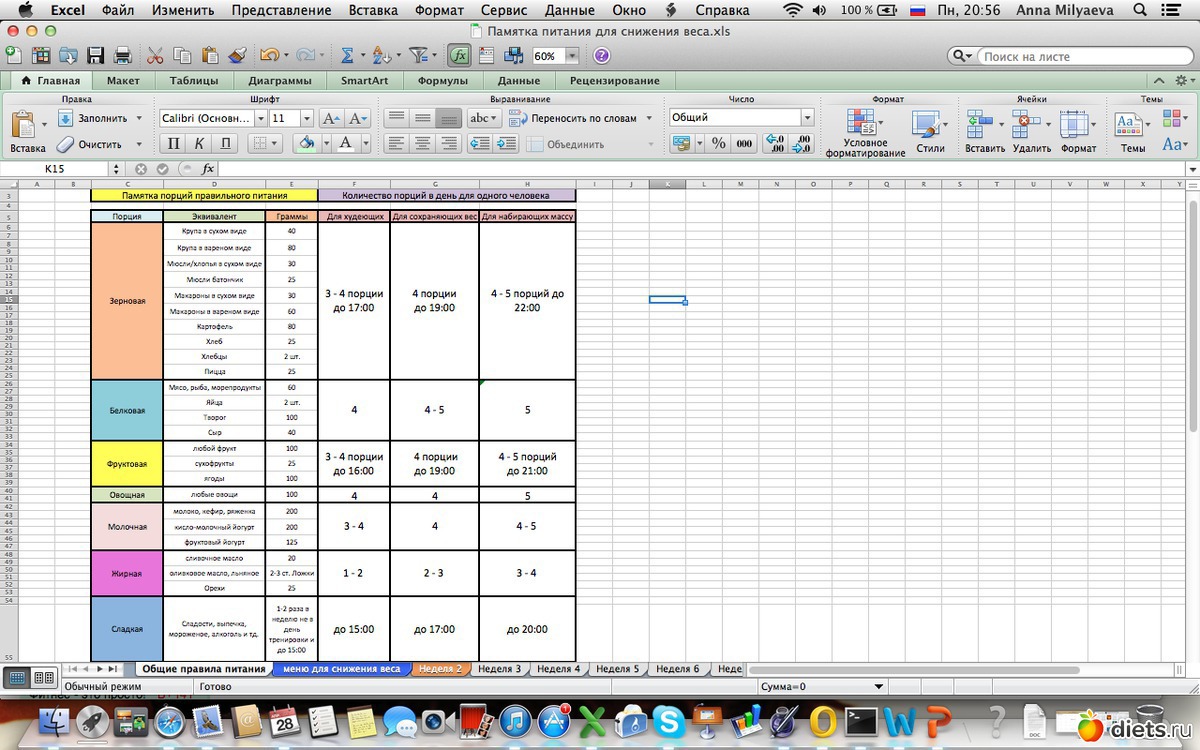
Task: Expand the number format 'Общий' dropdown
Action: coord(807,118)
